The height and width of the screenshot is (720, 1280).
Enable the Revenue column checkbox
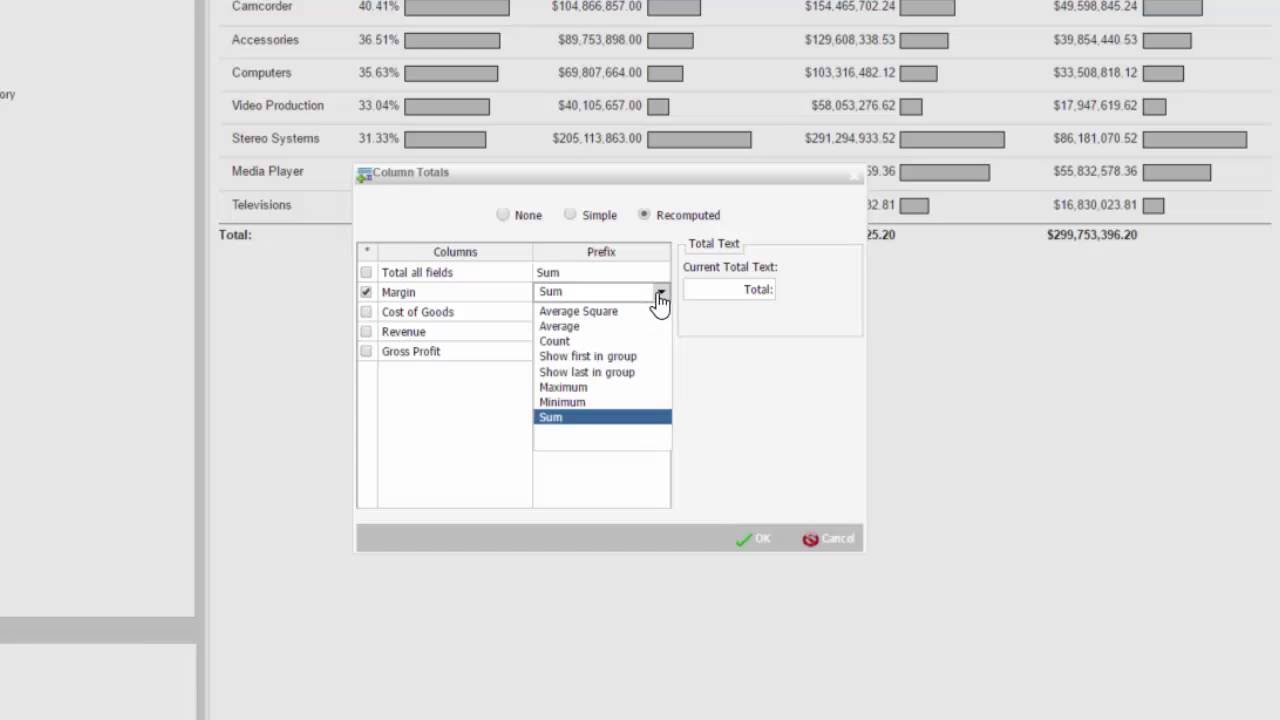click(x=366, y=332)
